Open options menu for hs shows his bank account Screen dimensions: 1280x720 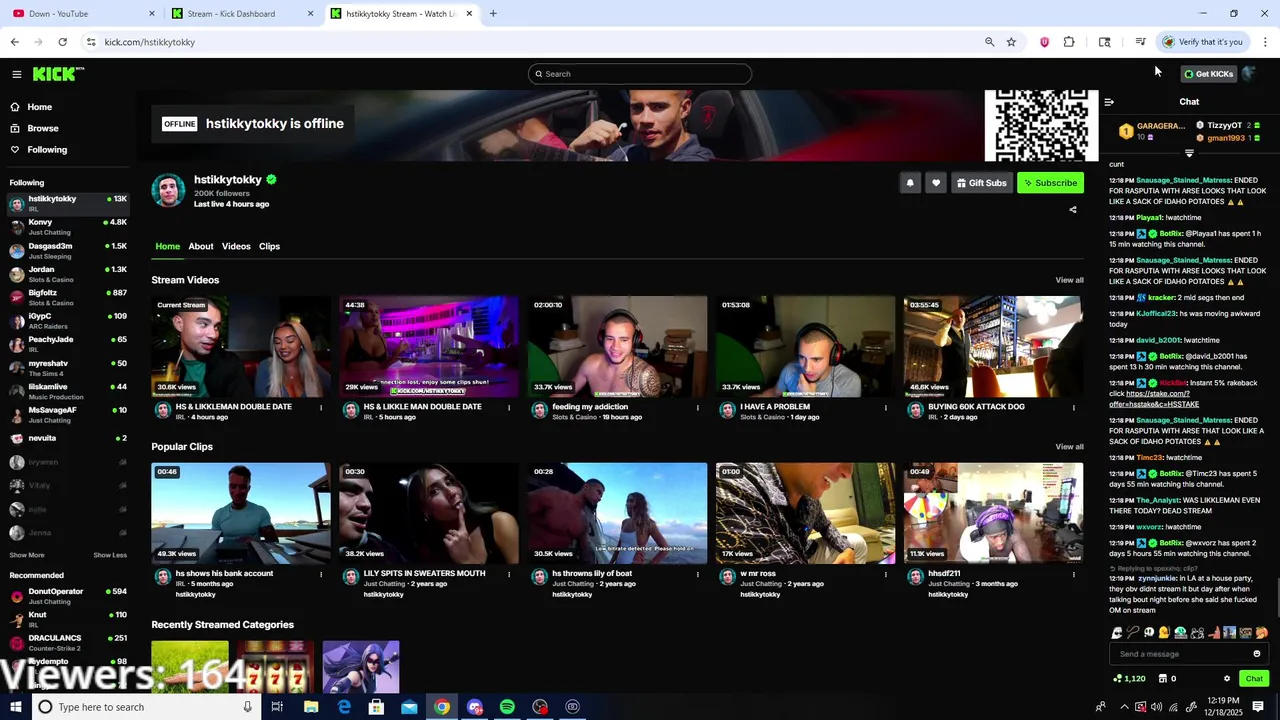321,574
